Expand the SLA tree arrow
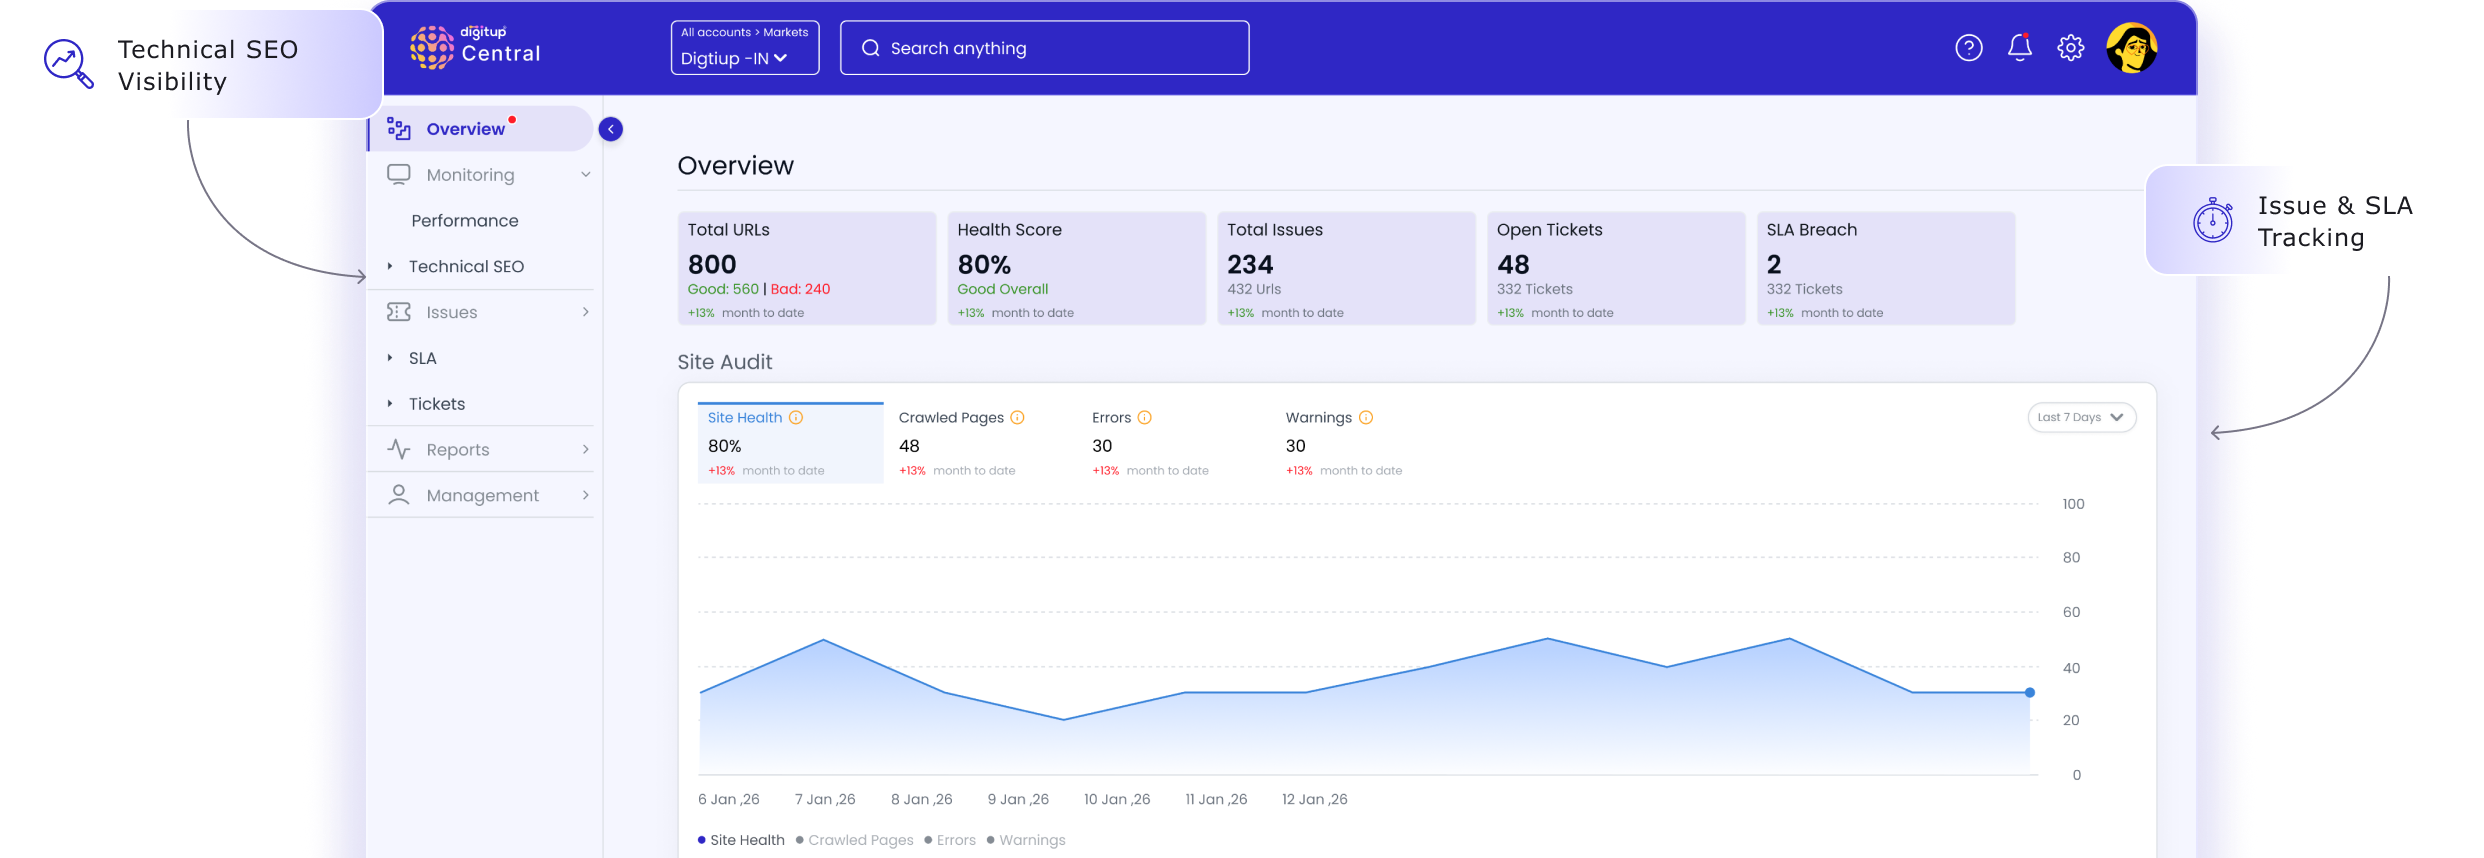2484x858 pixels. pos(390,358)
